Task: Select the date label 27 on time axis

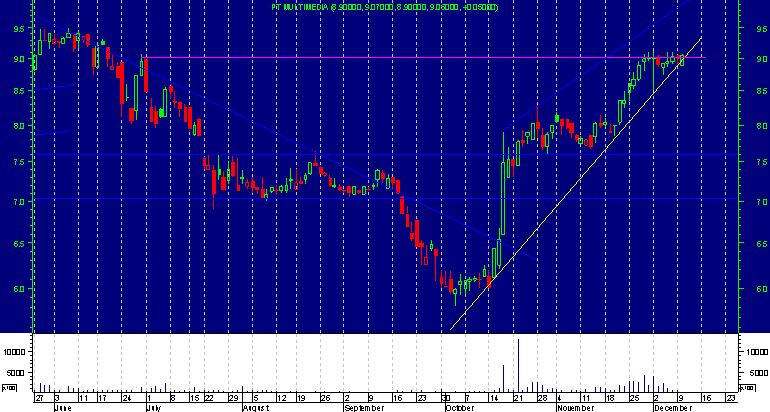Action: tap(39, 398)
